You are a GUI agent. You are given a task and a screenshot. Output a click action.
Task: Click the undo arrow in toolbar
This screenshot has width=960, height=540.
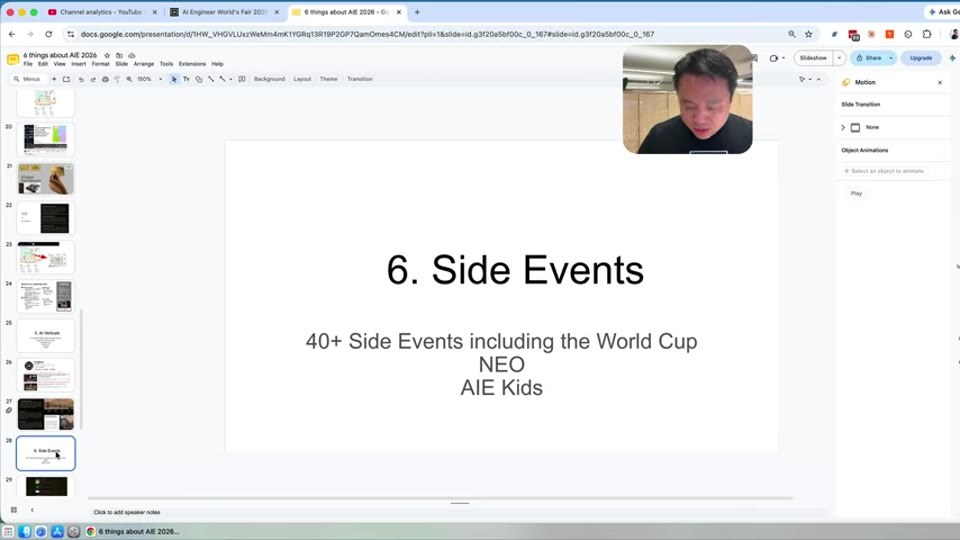[81, 79]
